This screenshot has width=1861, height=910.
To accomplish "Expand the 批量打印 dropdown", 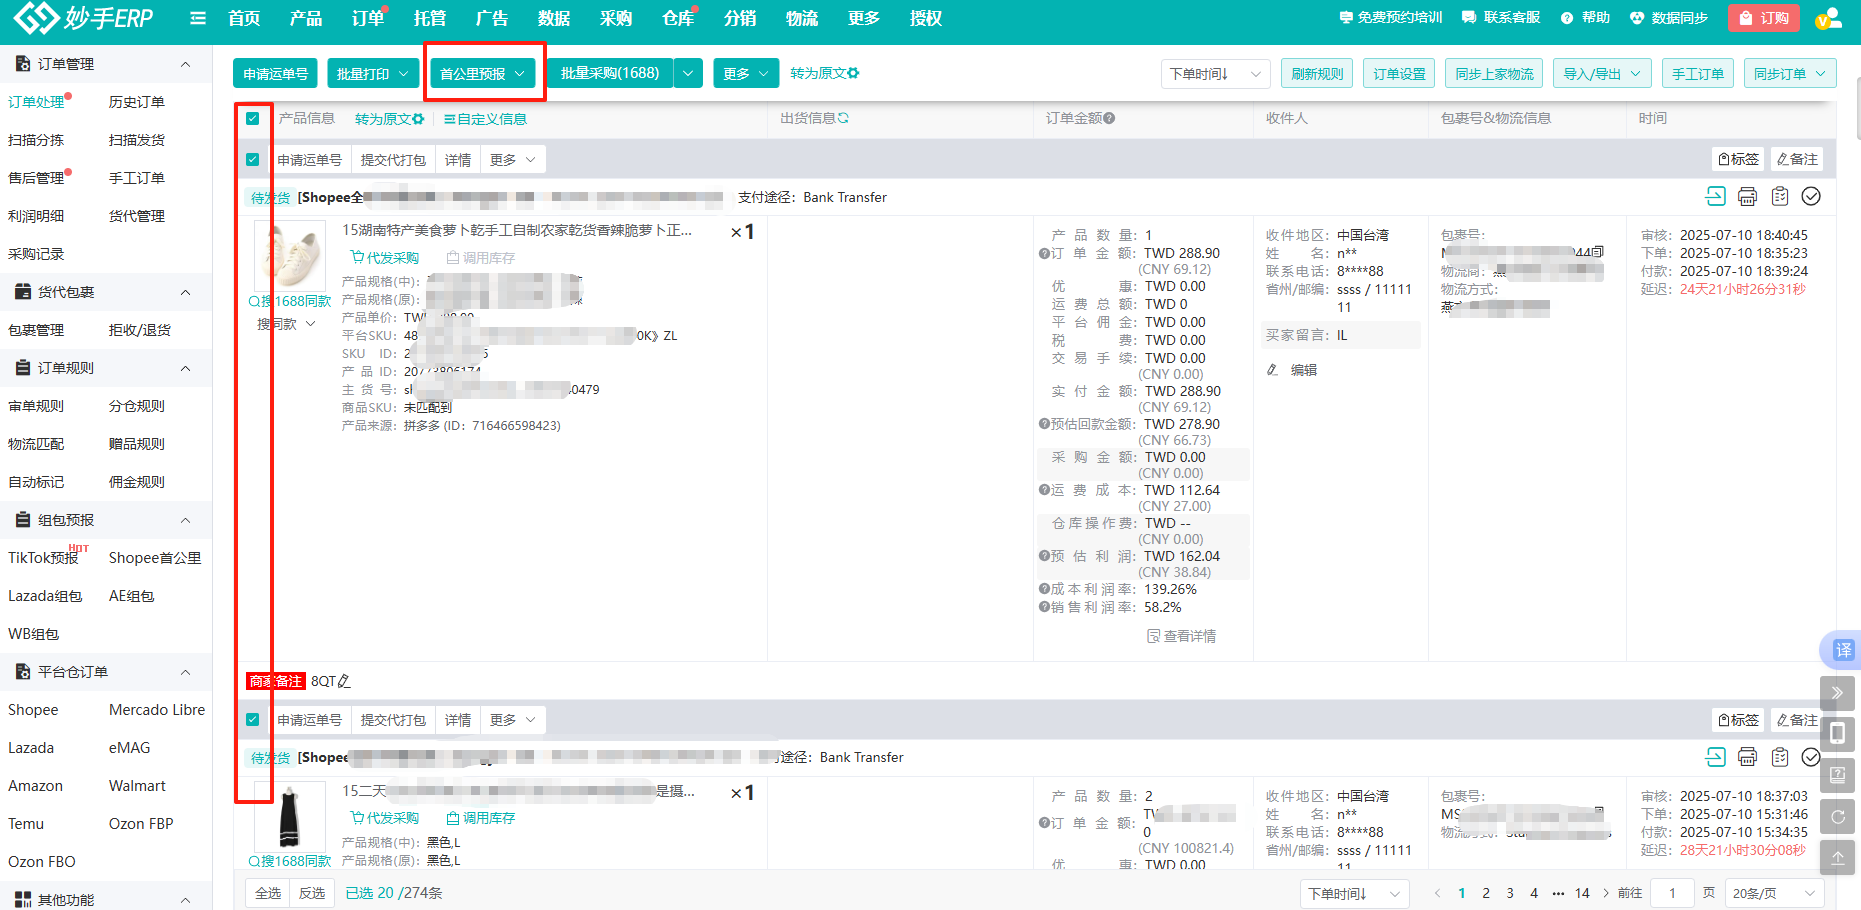I will click(373, 73).
